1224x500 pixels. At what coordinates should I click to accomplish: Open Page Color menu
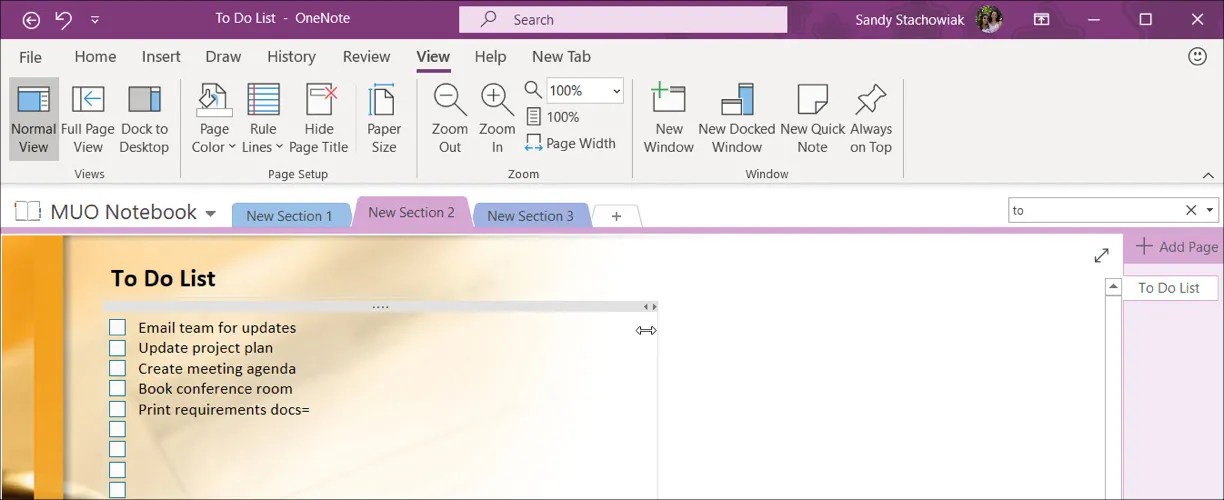214,119
